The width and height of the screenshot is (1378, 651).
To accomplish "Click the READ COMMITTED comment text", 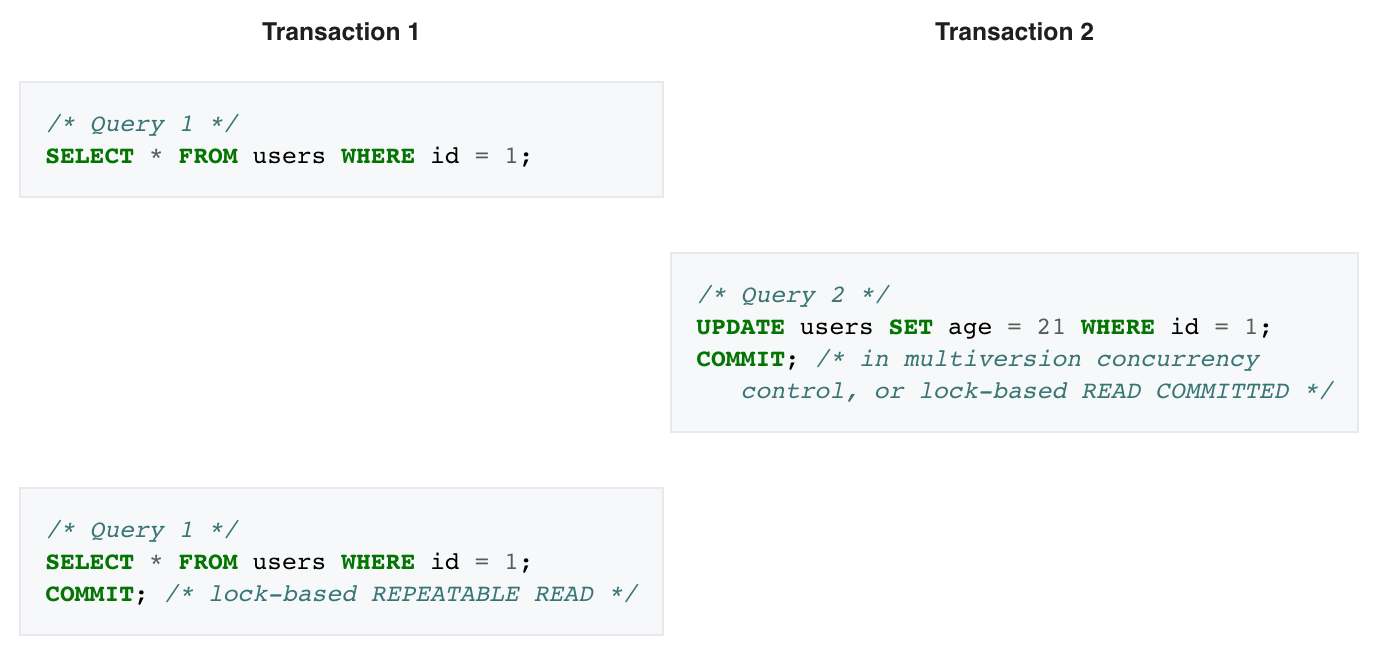I will 1185,391.
